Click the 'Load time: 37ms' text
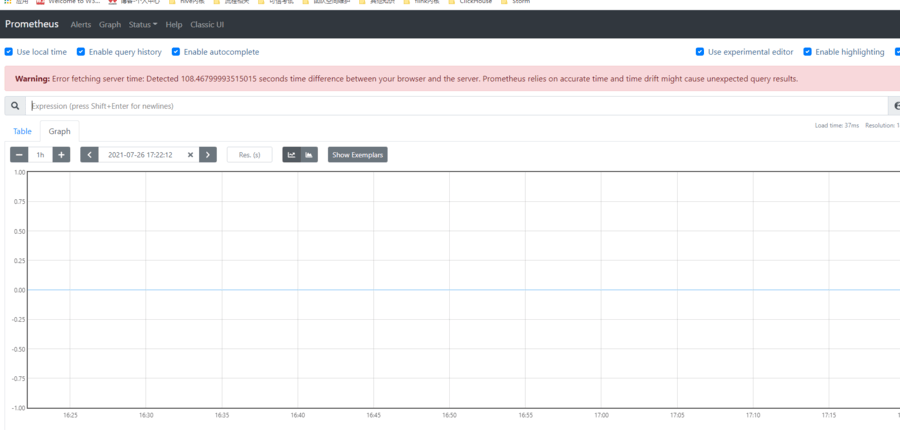 click(x=837, y=126)
